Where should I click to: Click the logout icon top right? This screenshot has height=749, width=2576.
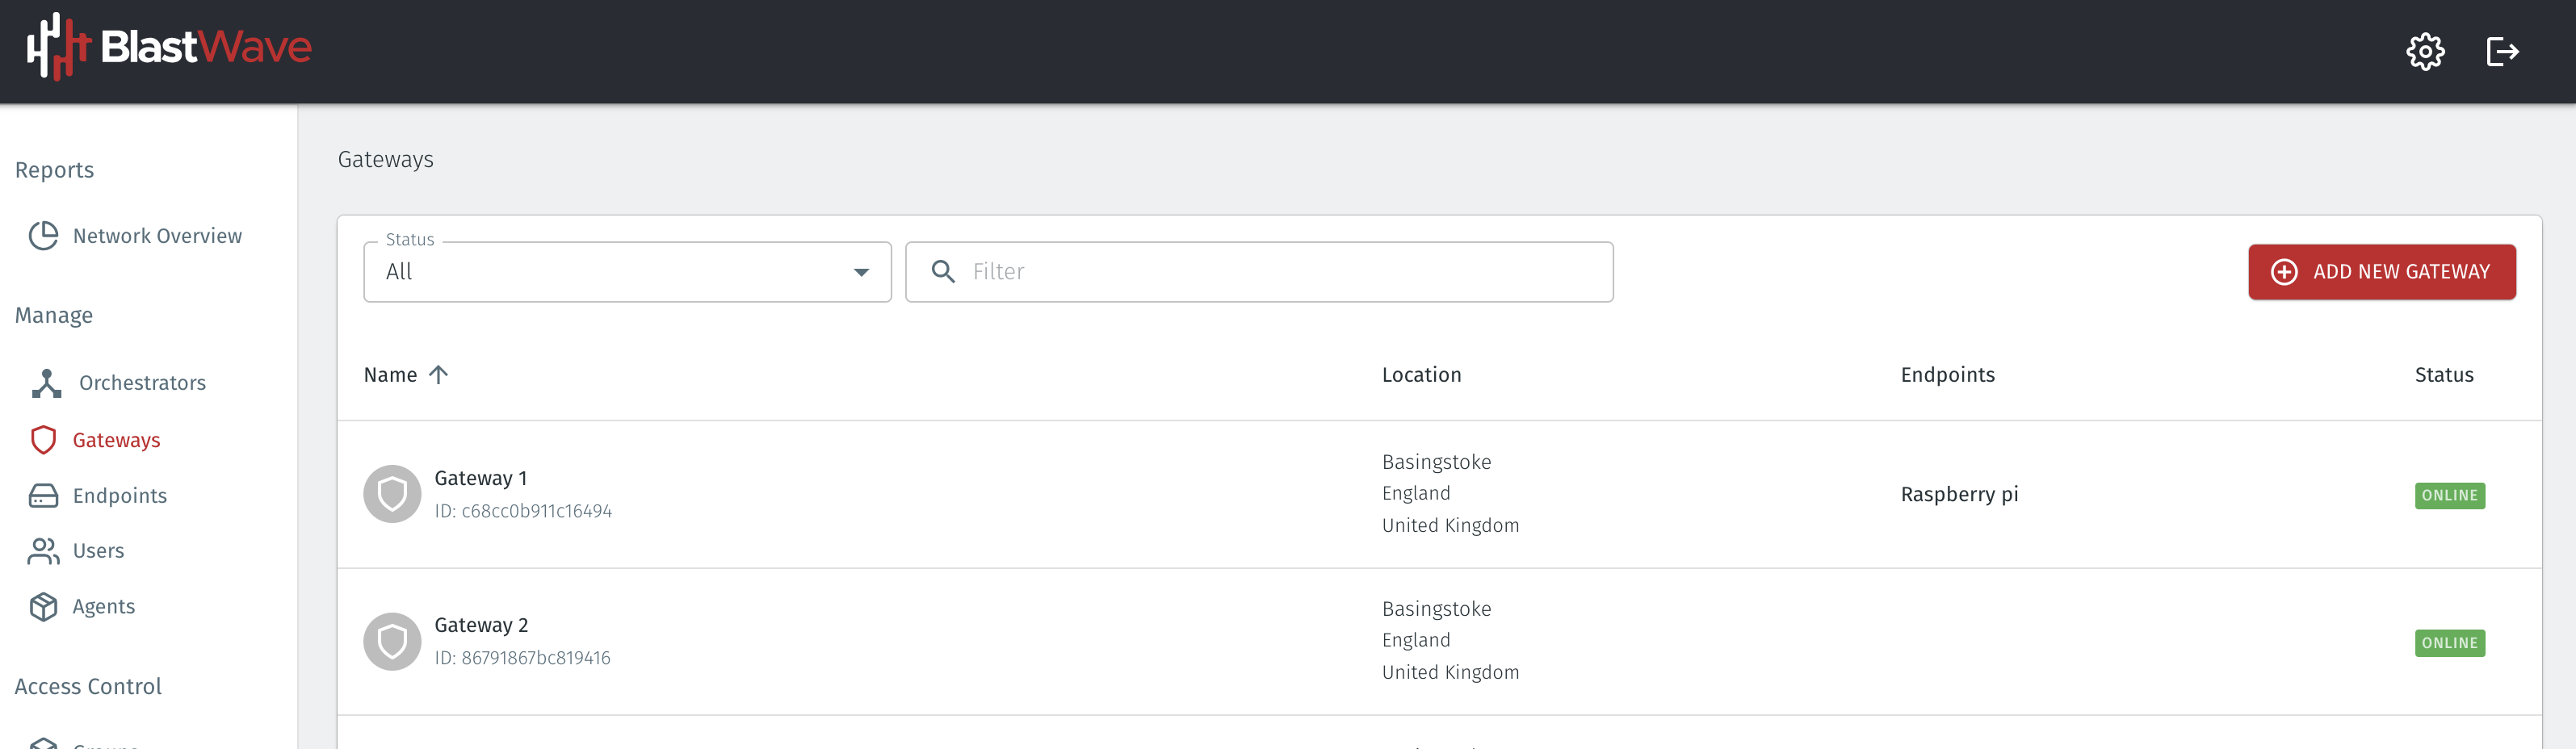coord(2503,51)
